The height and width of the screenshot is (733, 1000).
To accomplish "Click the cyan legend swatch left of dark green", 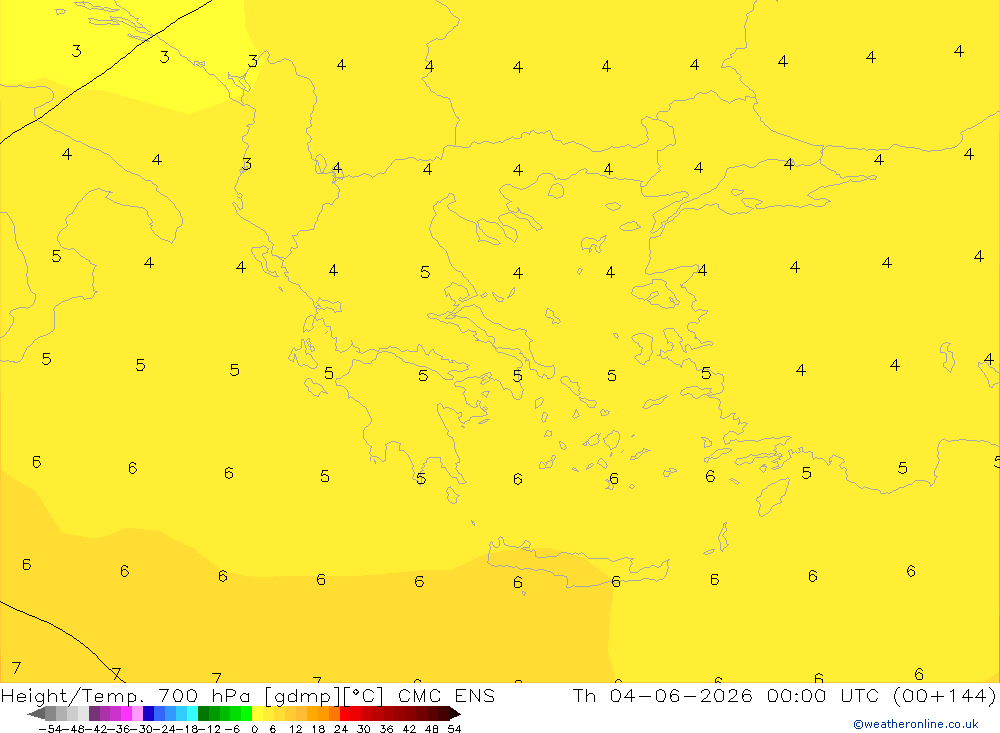I will 192,714.
